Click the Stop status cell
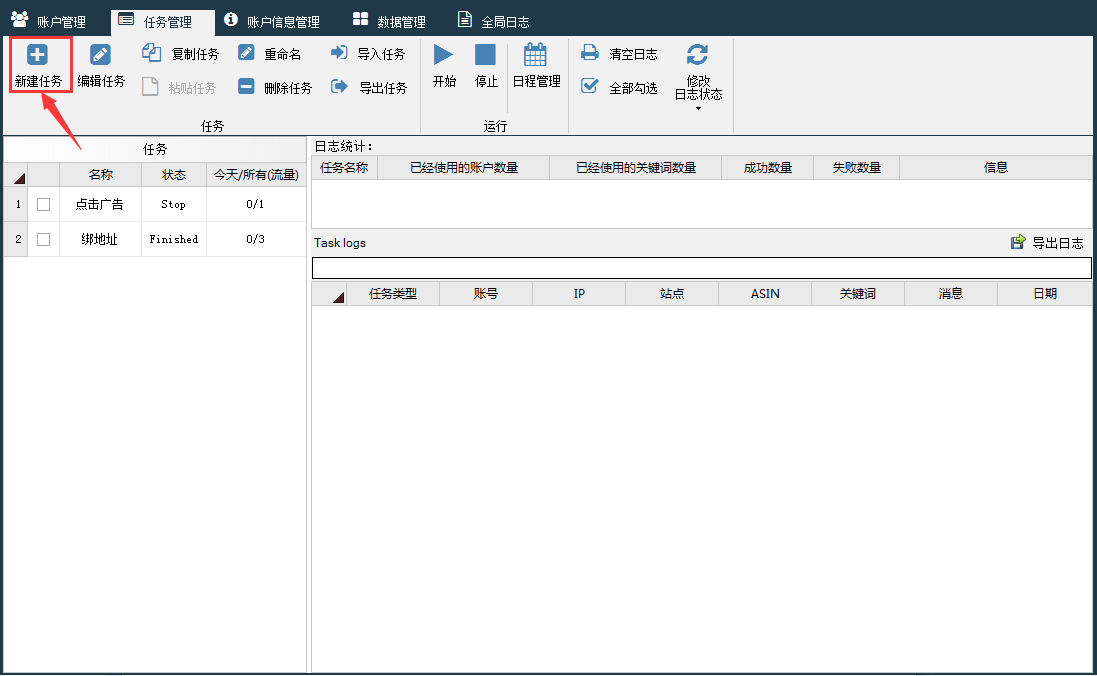Image resolution: width=1097 pixels, height=676 pixels. pos(174,204)
